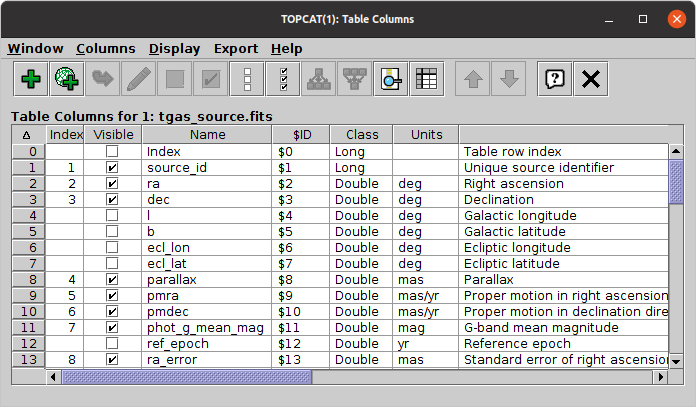Open help with the question mark icon
The width and height of the screenshot is (696, 407).
552,80
